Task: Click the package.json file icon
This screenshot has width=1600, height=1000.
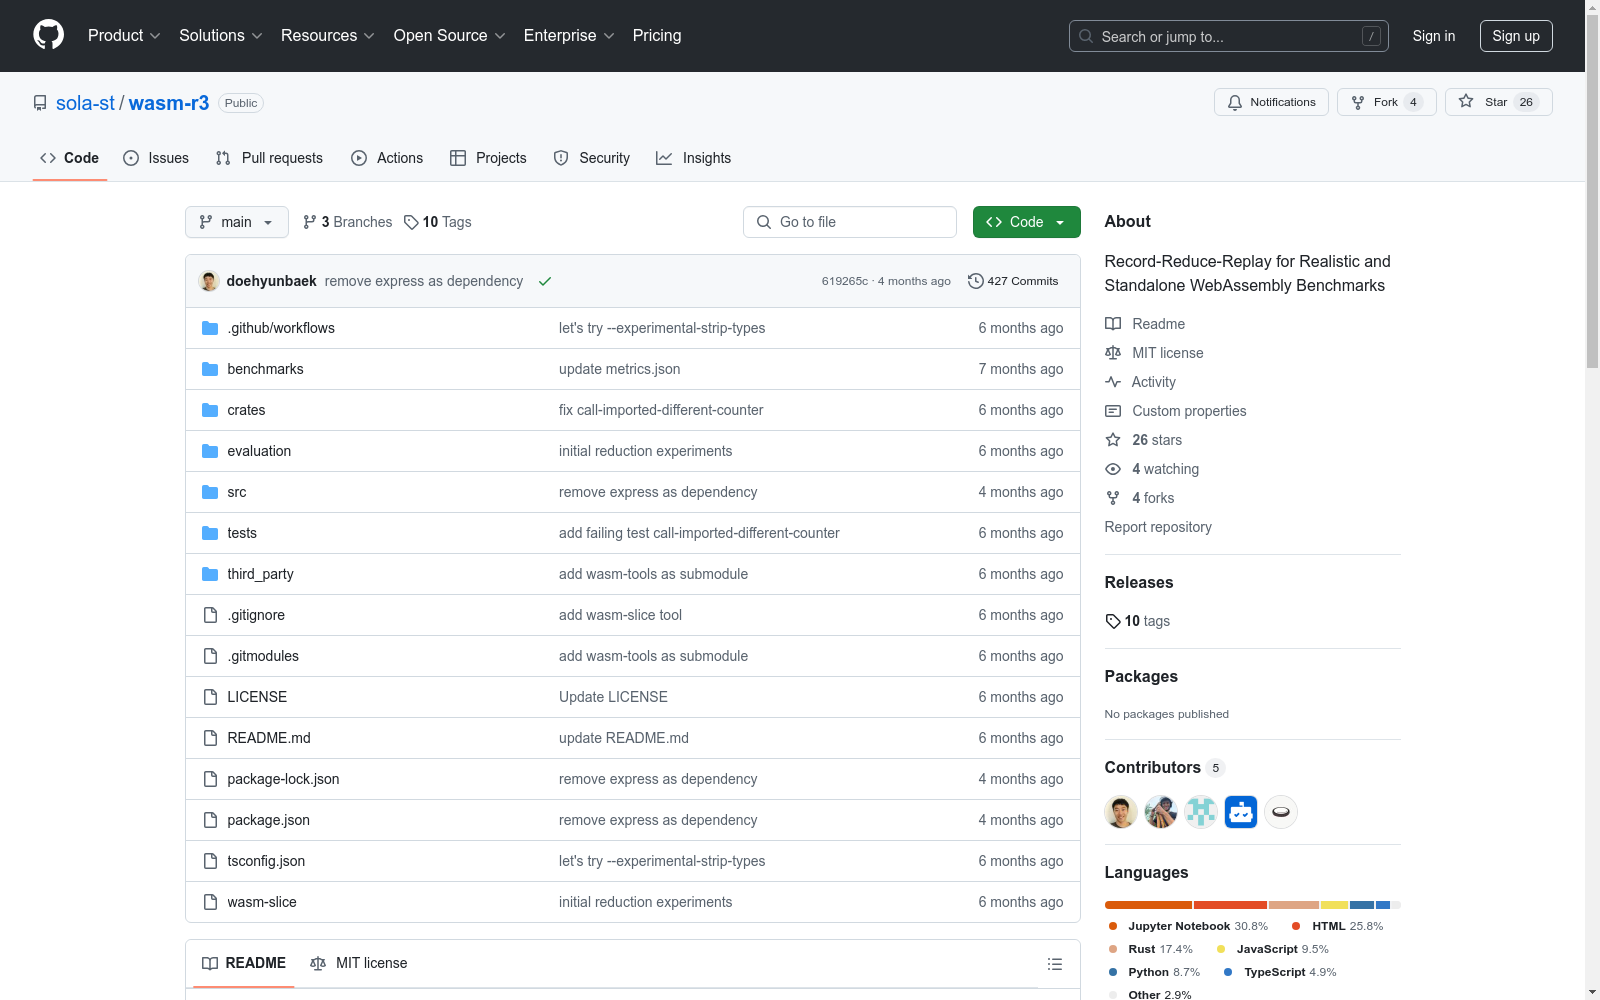Action: point(210,820)
